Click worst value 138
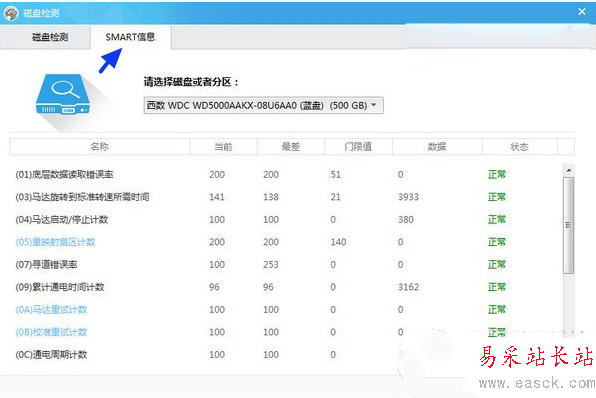This screenshot has width=596, height=398. click(271, 197)
